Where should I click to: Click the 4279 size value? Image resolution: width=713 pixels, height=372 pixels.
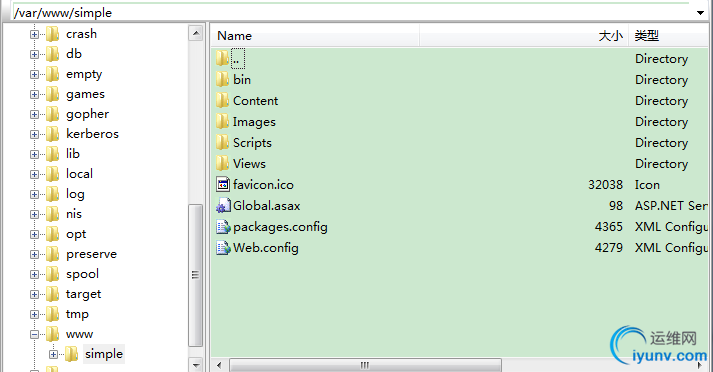pyautogui.click(x=608, y=247)
